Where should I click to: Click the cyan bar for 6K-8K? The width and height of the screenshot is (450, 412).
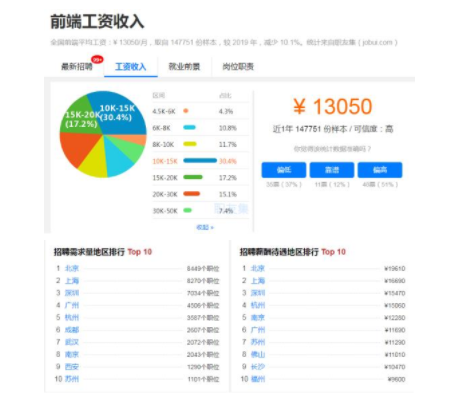(189, 128)
